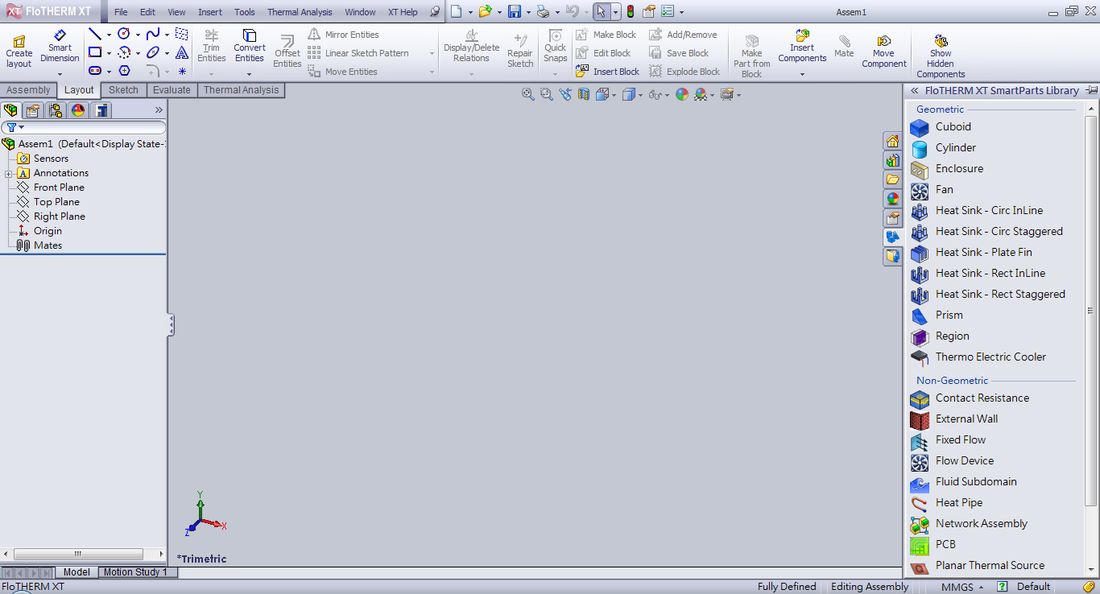Open the File menu
The width and height of the screenshot is (1100, 594).
coord(121,12)
